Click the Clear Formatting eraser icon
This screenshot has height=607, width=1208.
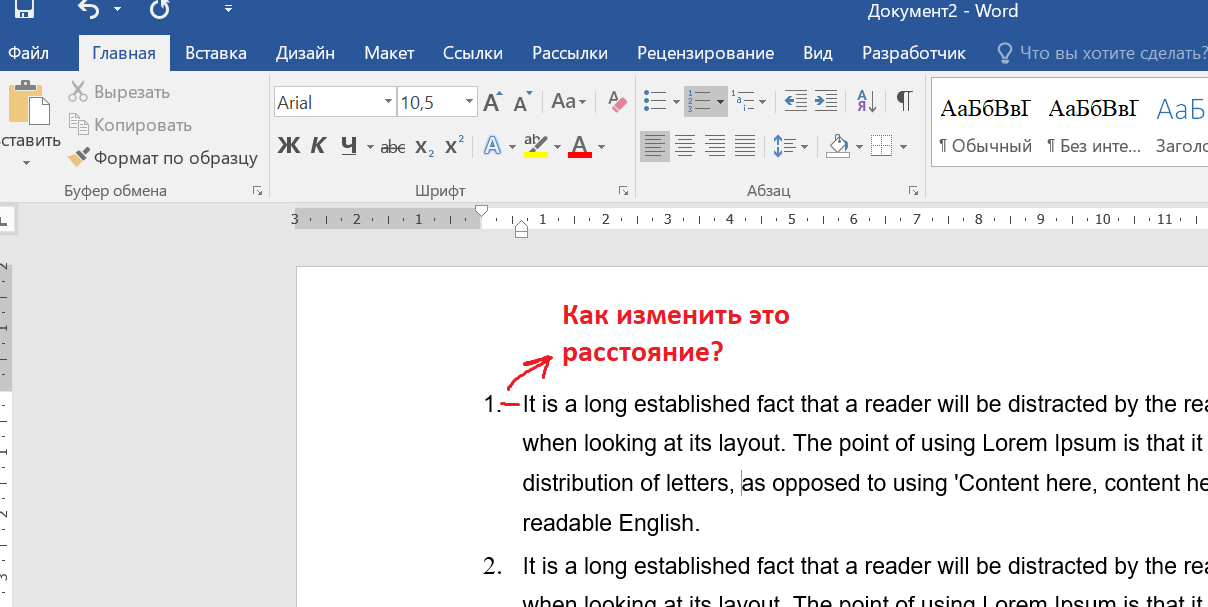coord(616,101)
